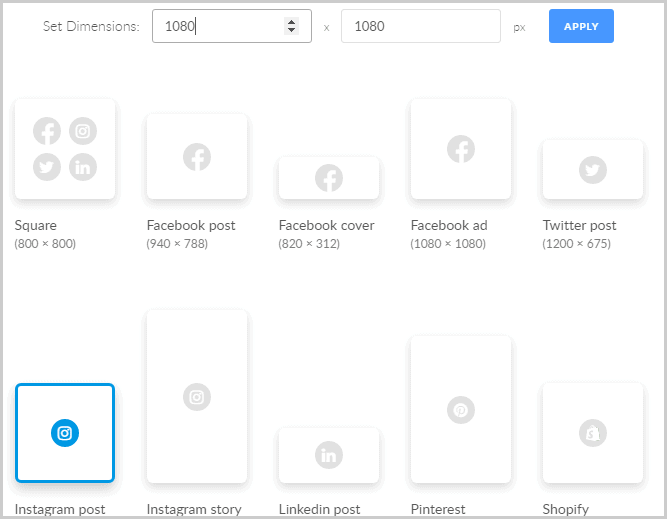Select the Facebook cover icon preset
Screen dimensions: 667x519
[329, 178]
